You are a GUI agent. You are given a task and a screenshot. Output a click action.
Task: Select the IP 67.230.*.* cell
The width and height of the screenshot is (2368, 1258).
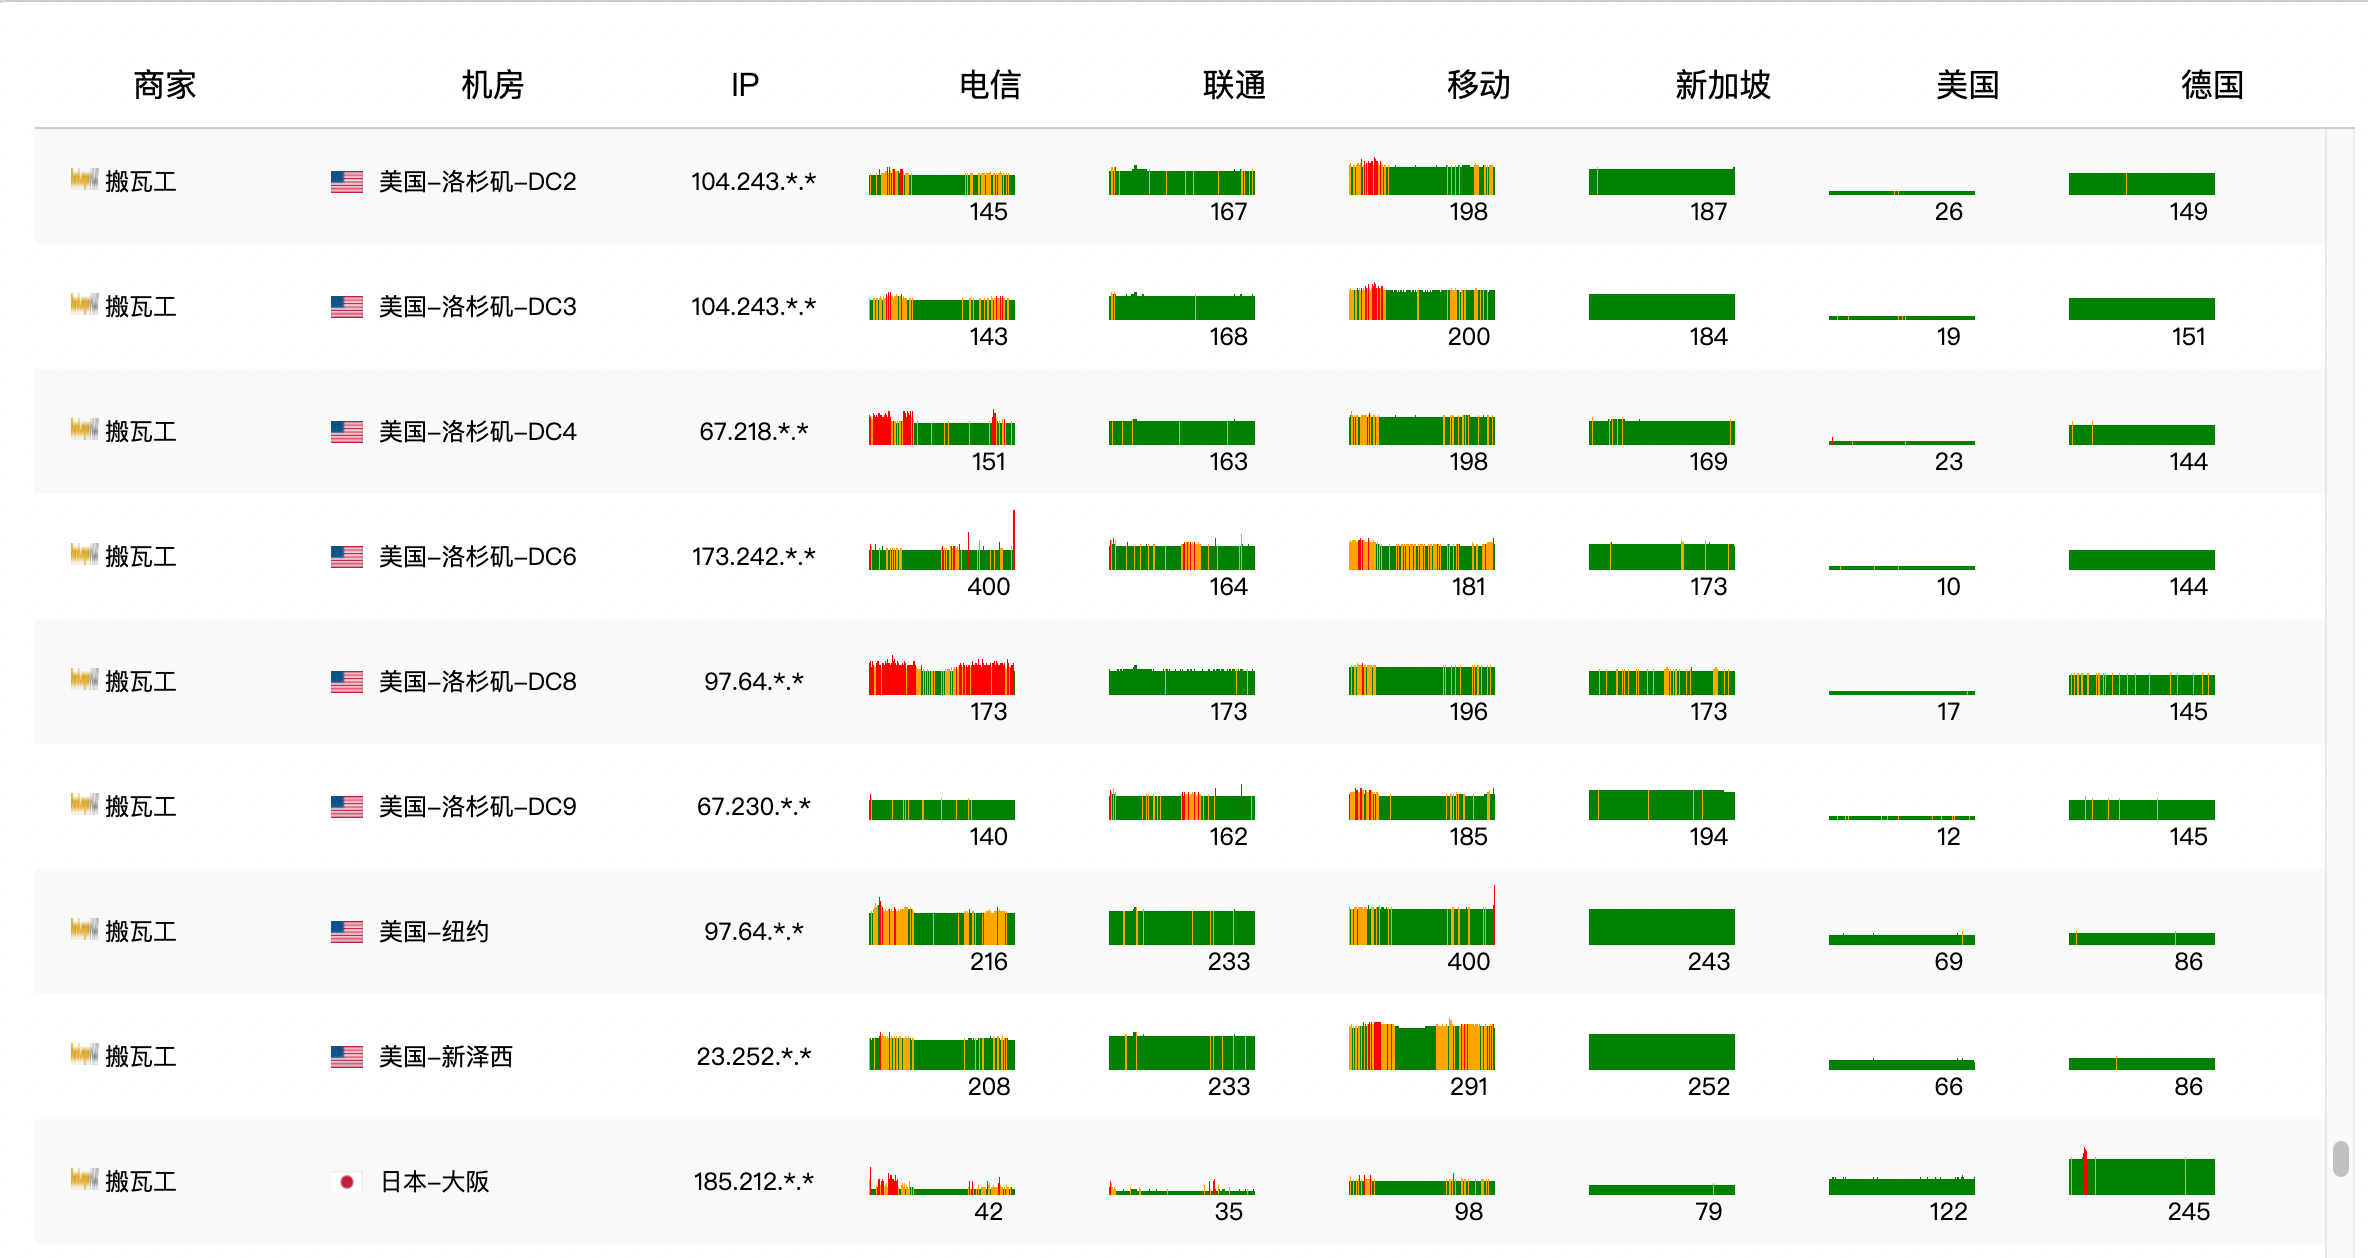(754, 807)
